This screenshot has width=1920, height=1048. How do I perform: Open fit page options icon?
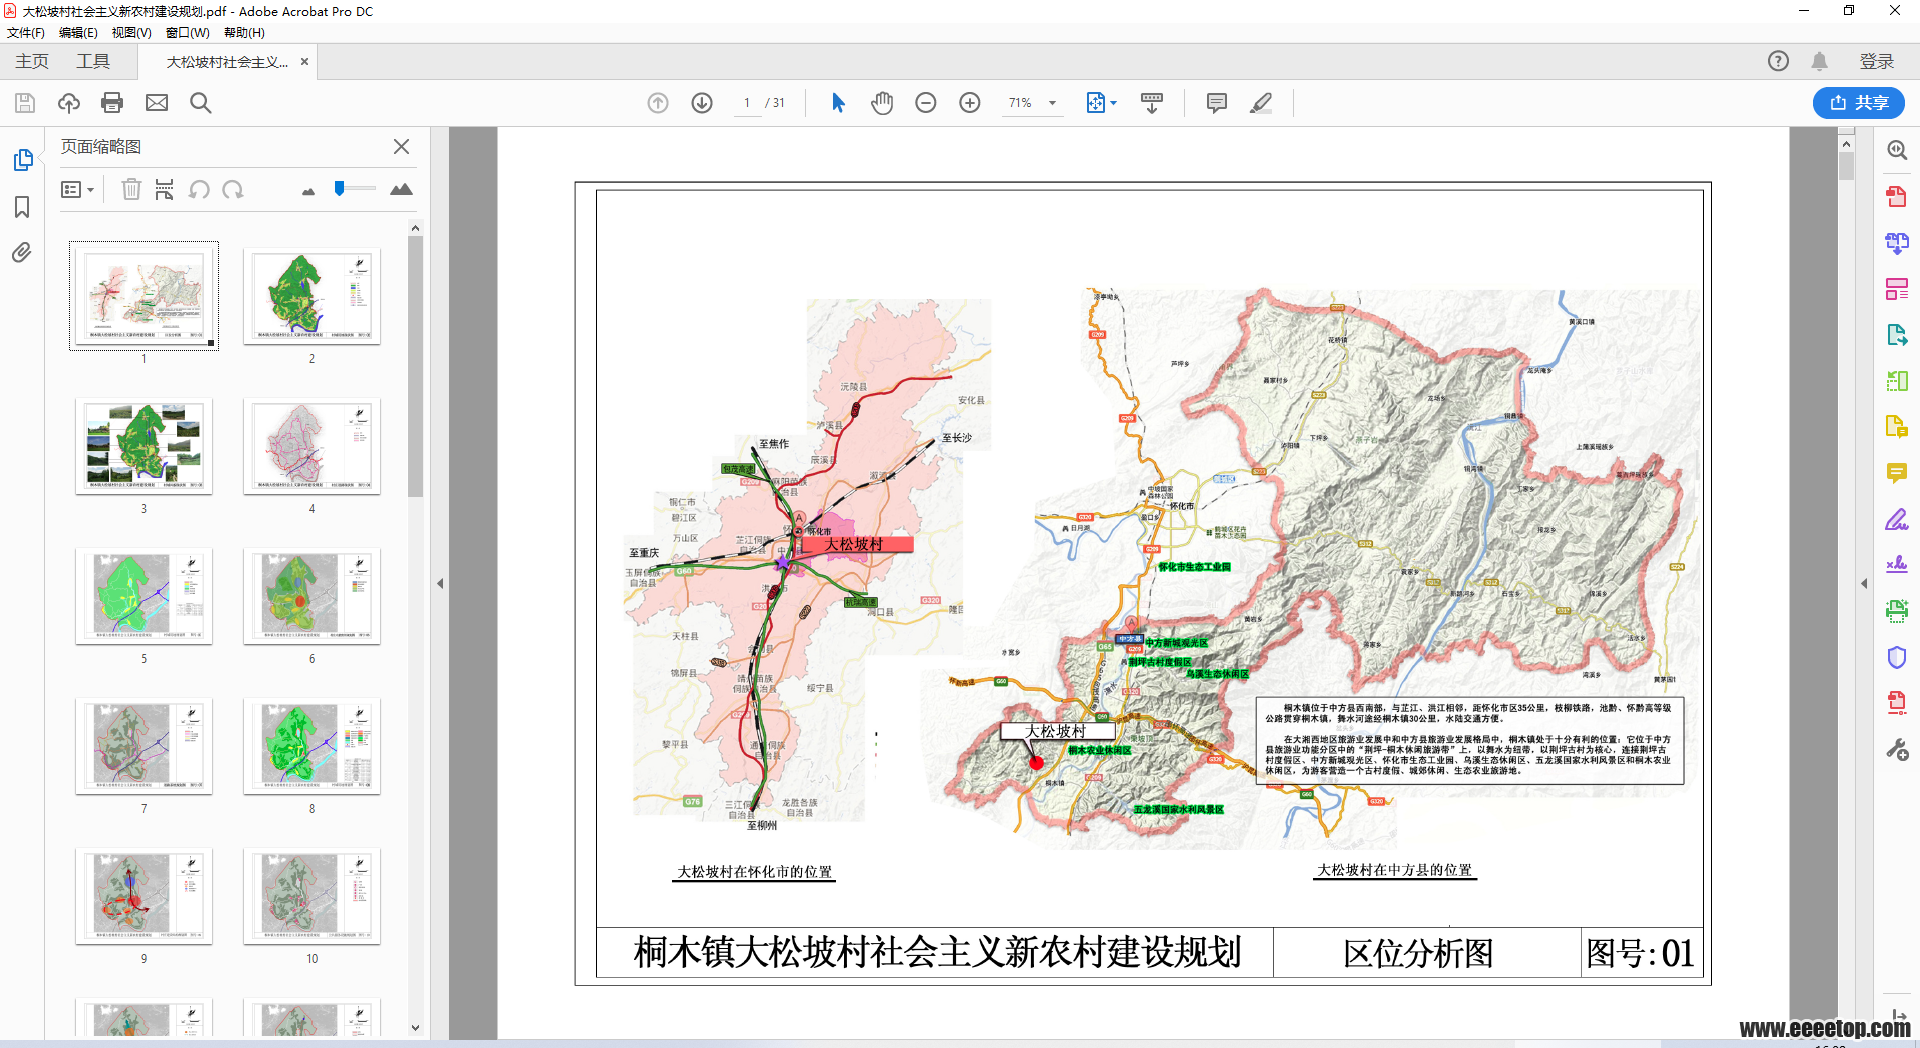(x=1101, y=103)
